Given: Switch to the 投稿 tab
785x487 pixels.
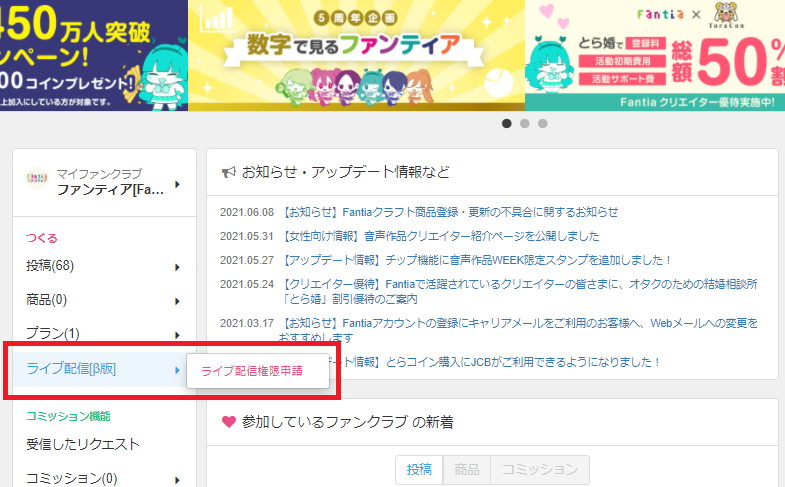Looking at the screenshot, I should click(x=419, y=469).
